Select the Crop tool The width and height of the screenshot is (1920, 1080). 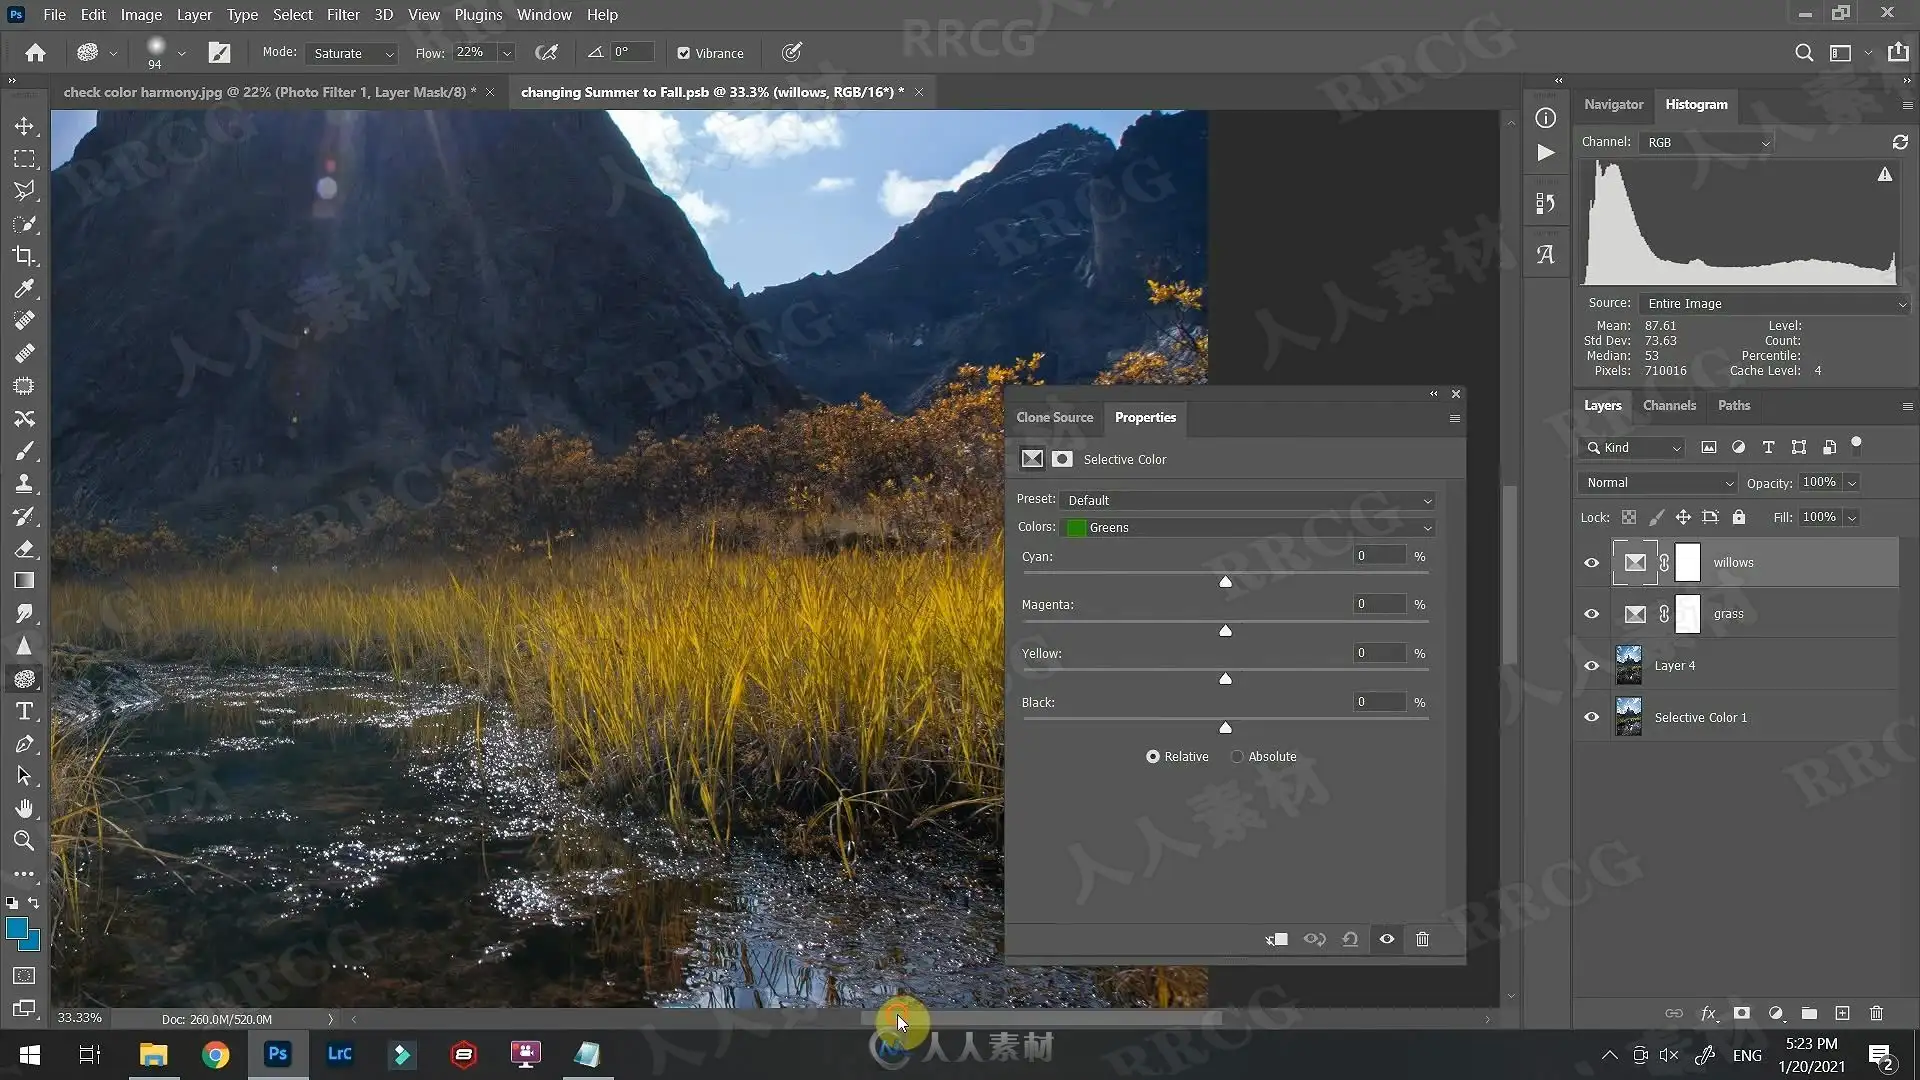click(24, 256)
